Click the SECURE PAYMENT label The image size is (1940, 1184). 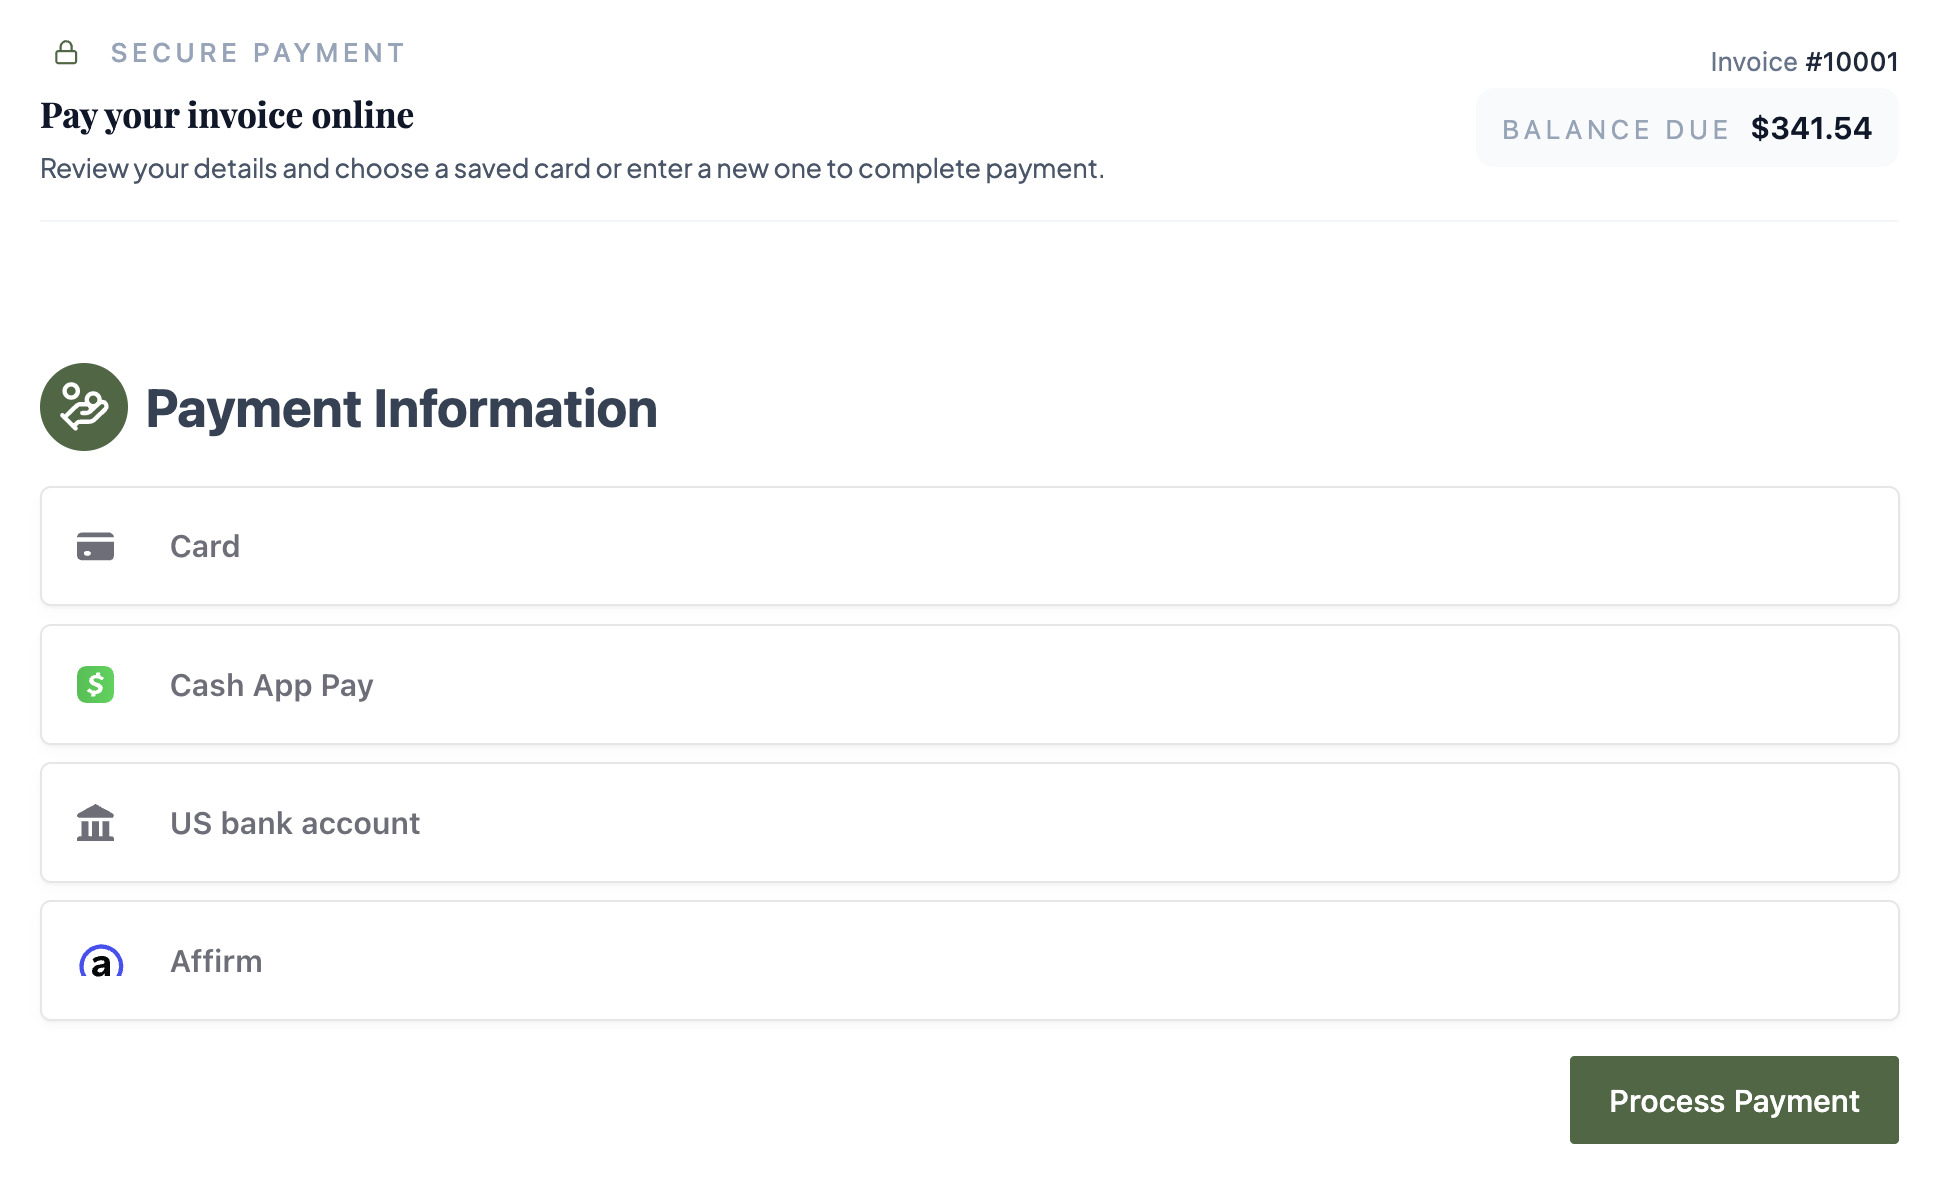[x=258, y=52]
